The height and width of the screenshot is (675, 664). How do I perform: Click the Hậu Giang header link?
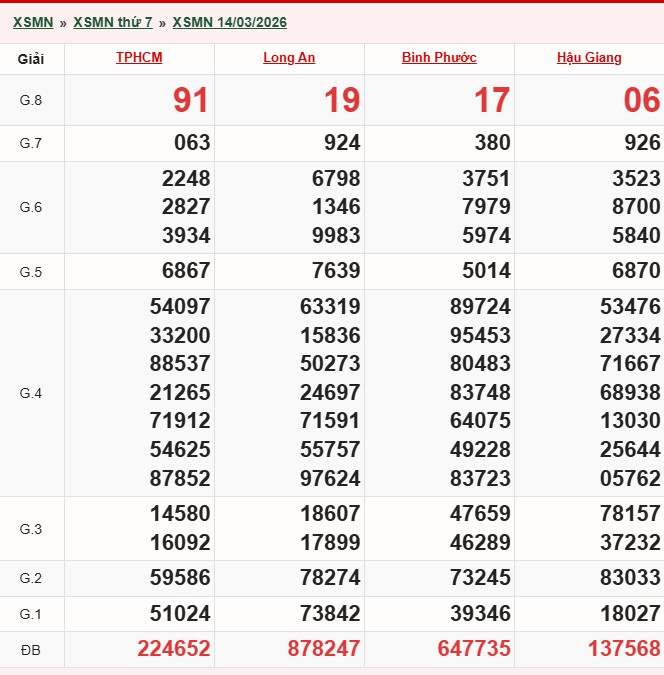(589, 58)
